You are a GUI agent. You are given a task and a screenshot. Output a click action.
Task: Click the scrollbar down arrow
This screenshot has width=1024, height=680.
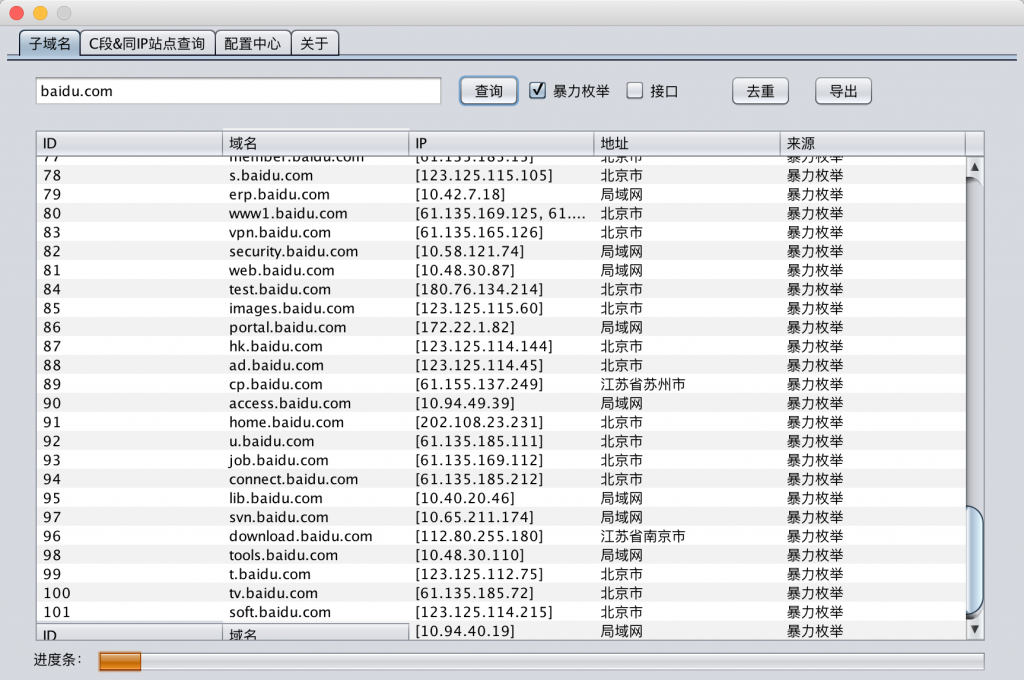[974, 629]
